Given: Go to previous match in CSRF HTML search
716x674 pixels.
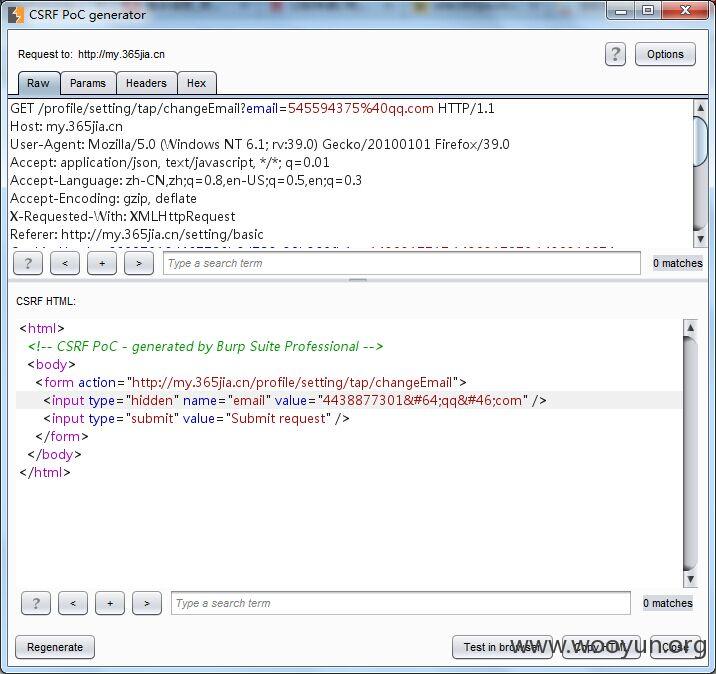Looking at the screenshot, I should pyautogui.click(x=73, y=603).
